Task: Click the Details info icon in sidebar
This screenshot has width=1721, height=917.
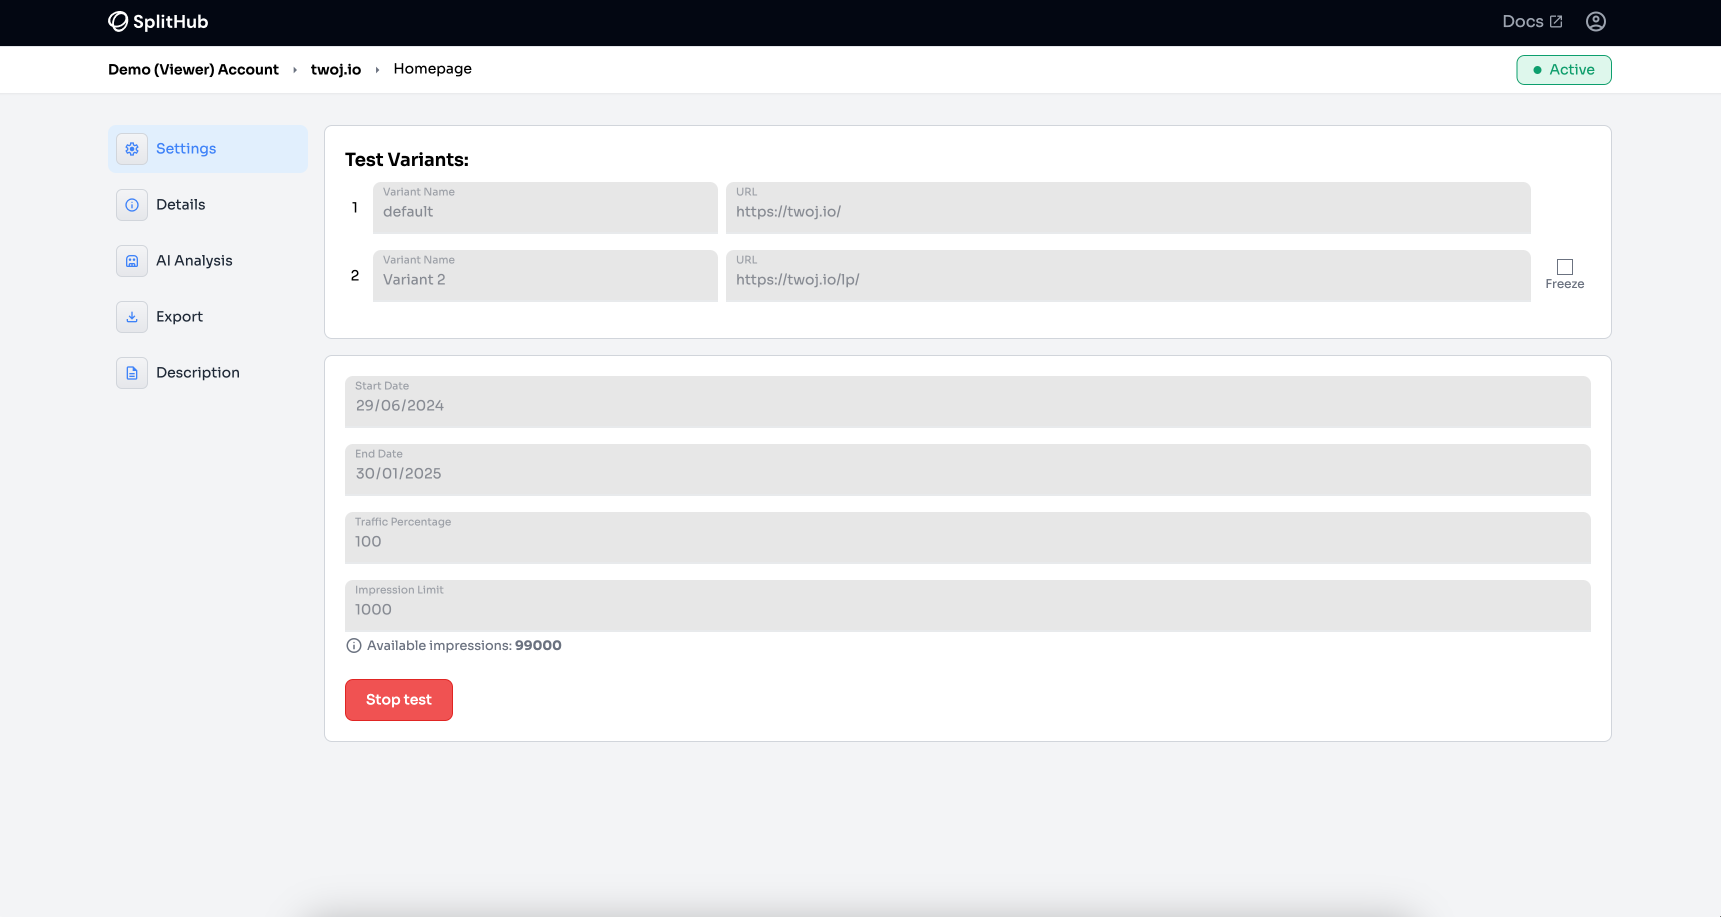Action: pyautogui.click(x=132, y=205)
